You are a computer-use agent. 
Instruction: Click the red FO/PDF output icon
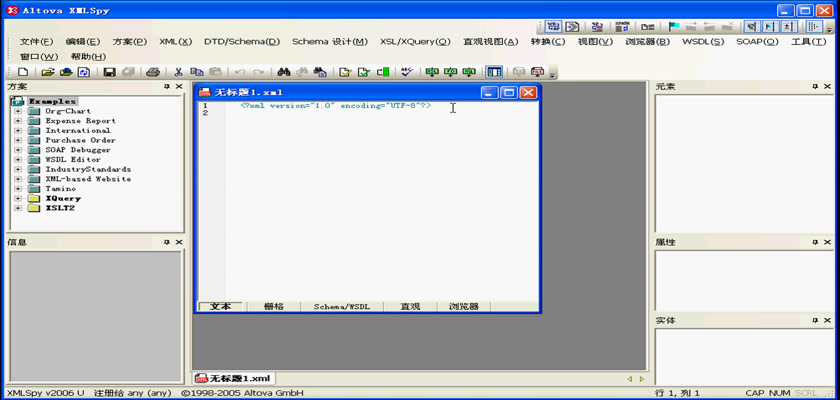click(x=537, y=72)
